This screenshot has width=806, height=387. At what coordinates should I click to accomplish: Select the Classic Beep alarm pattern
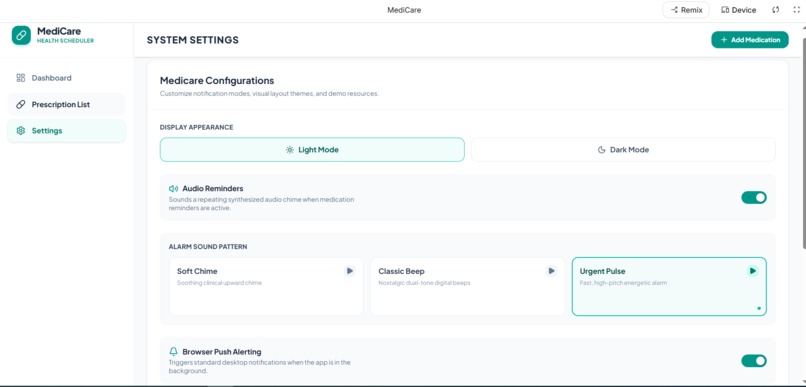[x=467, y=286]
